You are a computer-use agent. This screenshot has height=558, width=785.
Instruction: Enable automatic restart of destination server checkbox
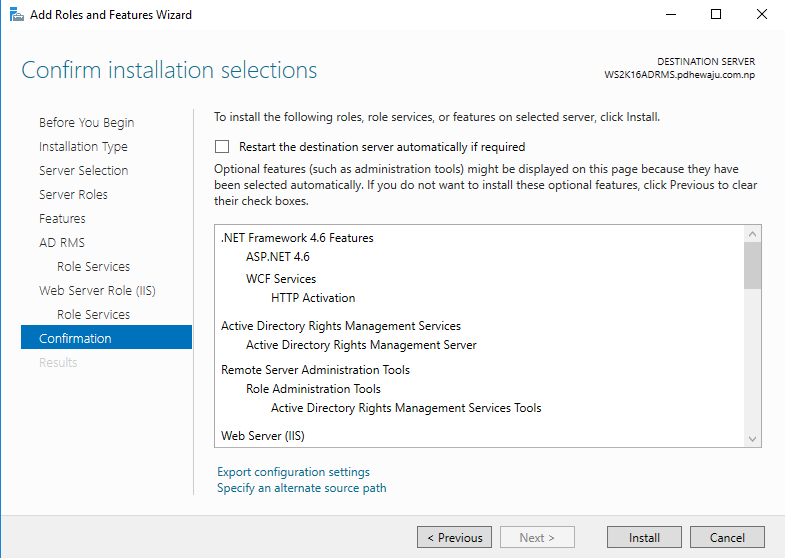[222, 147]
